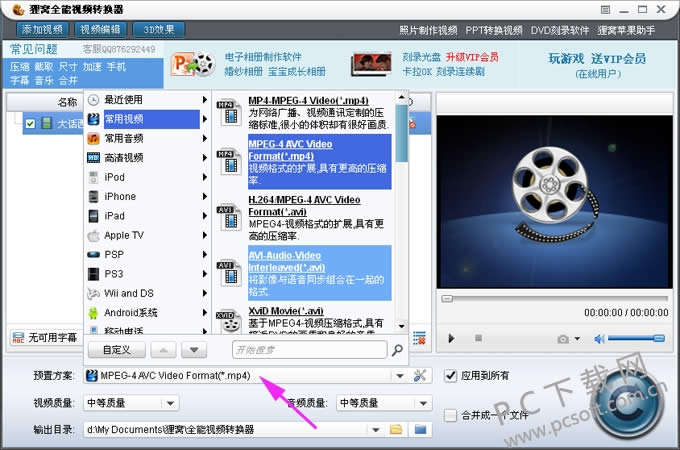Expand the 预置方案 preset dropdown
The image size is (680, 450).
(401, 376)
